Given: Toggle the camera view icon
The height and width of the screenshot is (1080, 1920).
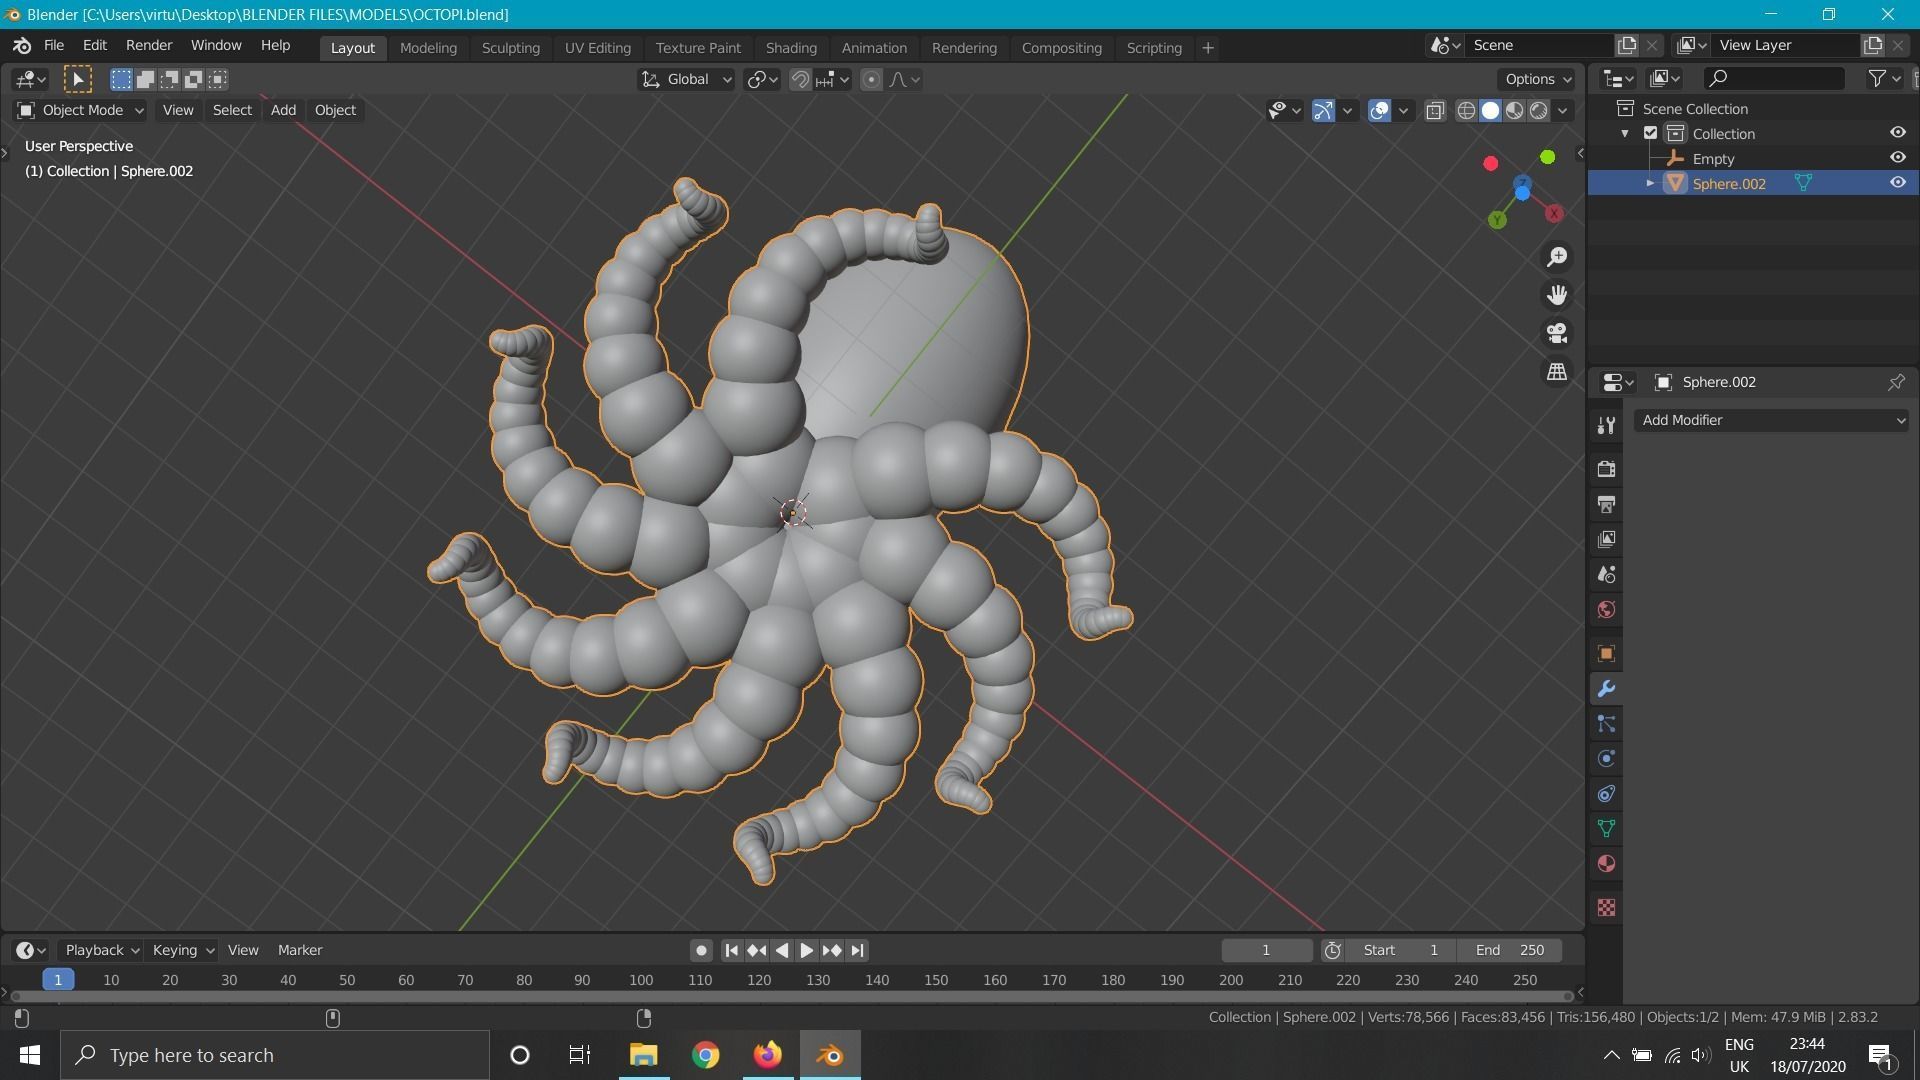Looking at the screenshot, I should pyautogui.click(x=1557, y=333).
